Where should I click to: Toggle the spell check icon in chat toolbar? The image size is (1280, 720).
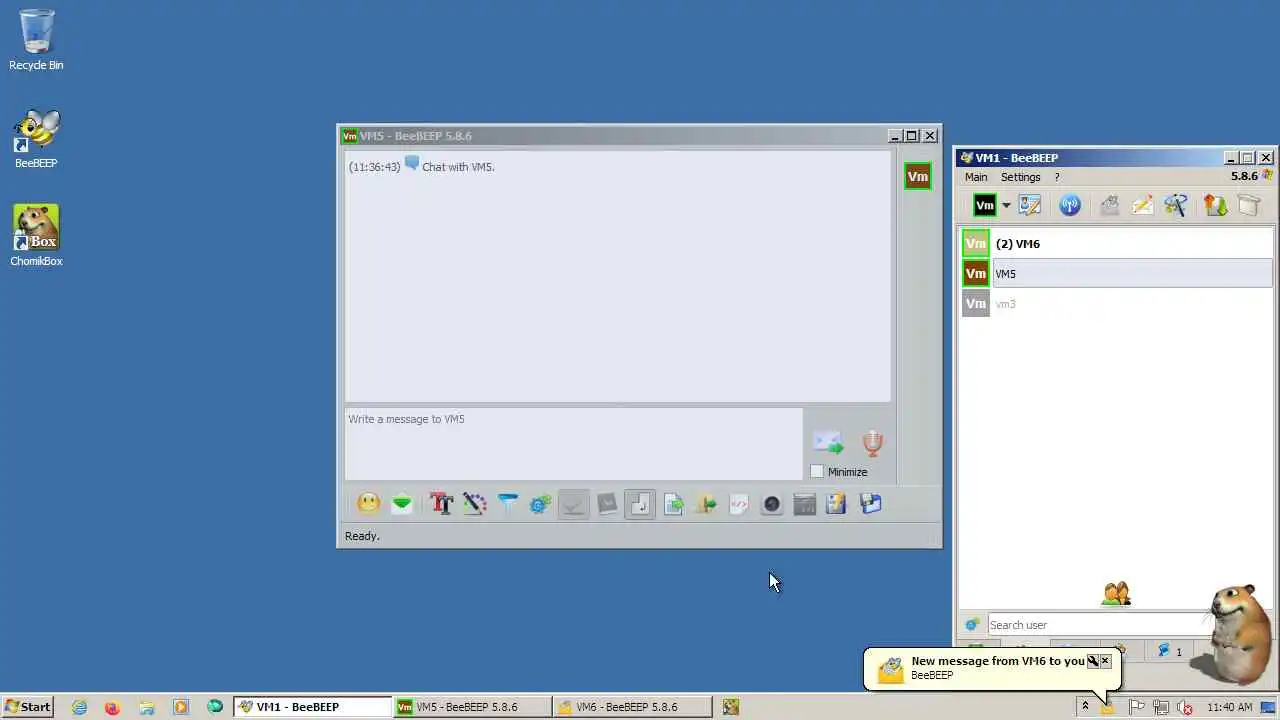pyautogui.click(x=573, y=504)
